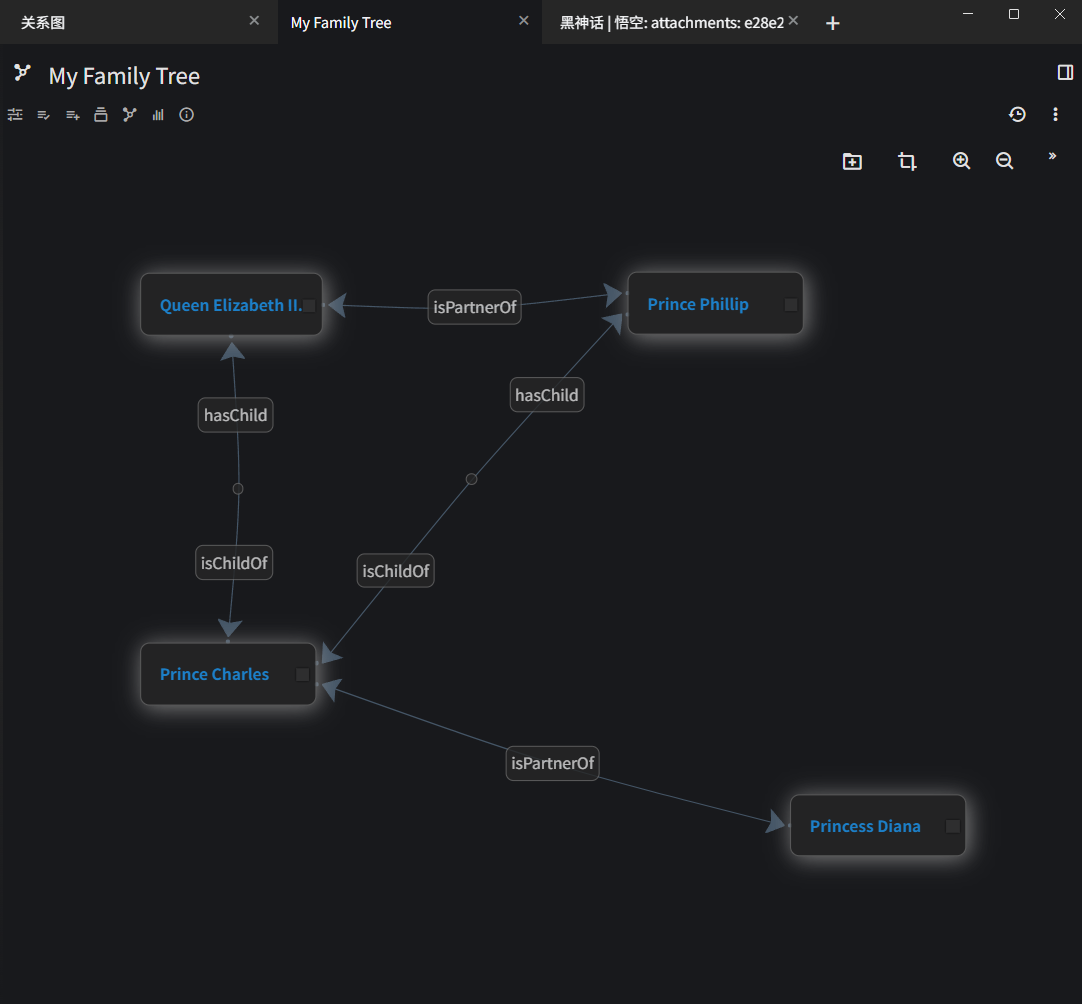
Task: Click the folder-plus icon above the graph
Action: tap(852, 161)
